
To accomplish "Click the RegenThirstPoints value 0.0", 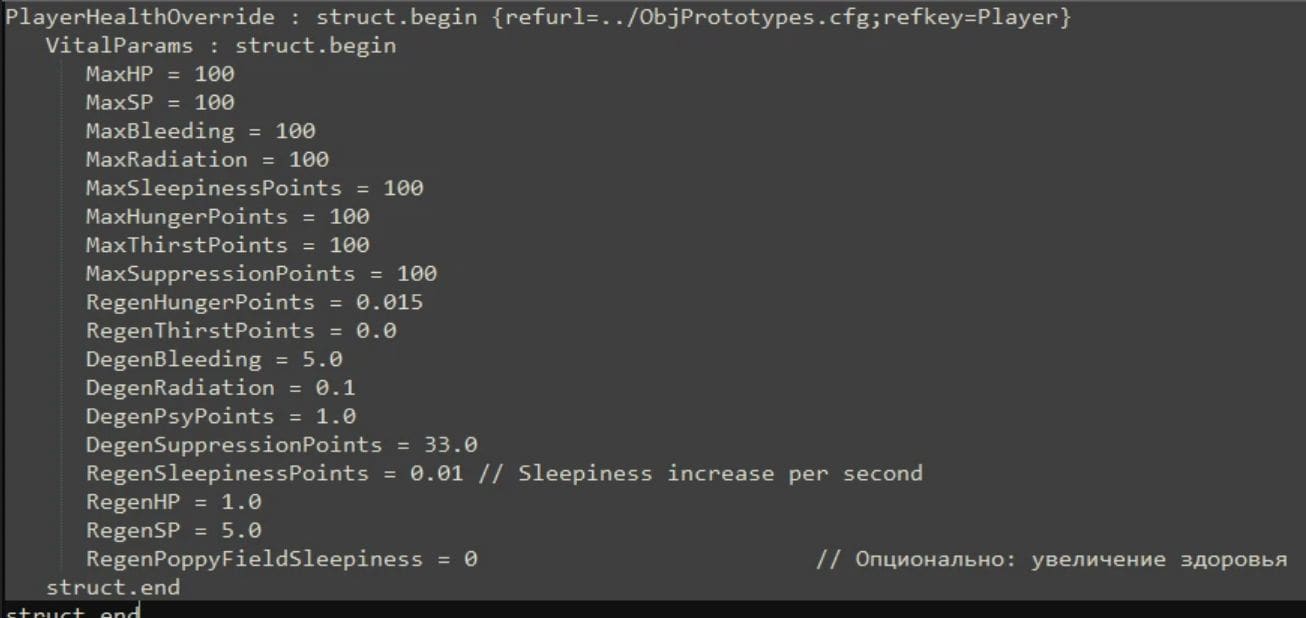I will (x=376, y=330).
